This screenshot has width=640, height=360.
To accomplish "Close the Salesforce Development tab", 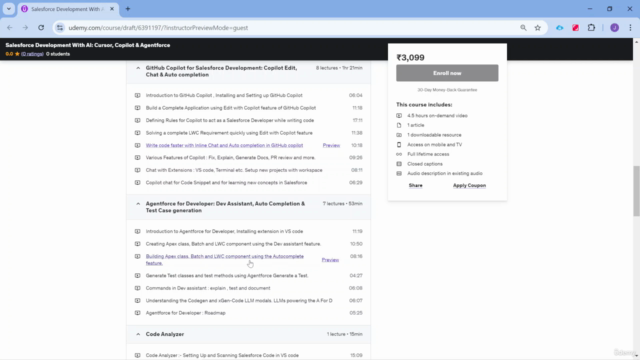I will (x=112, y=9).
